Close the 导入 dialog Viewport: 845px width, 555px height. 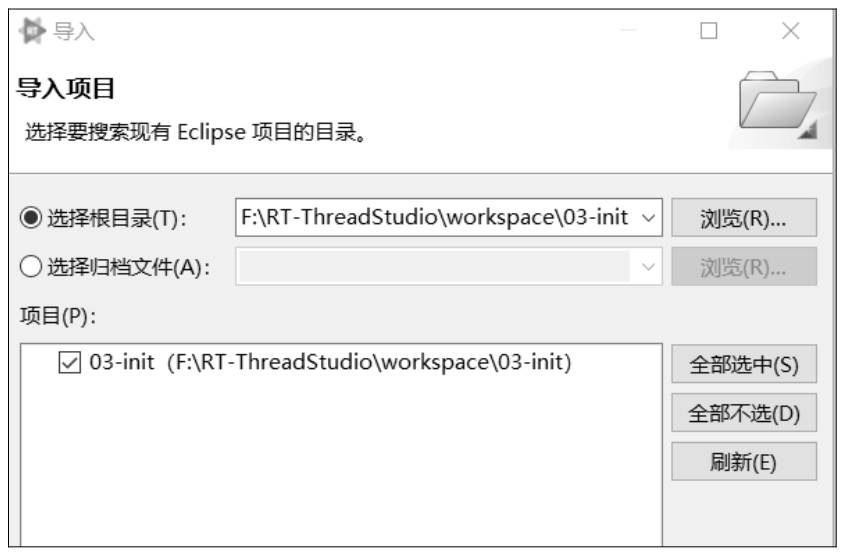tap(790, 32)
